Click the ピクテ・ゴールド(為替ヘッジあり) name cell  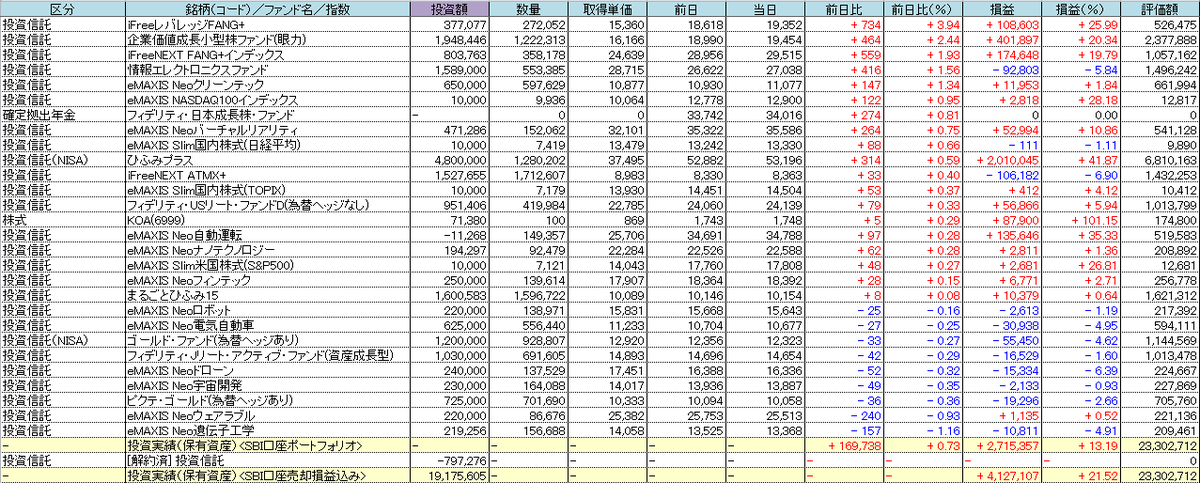pyautogui.click(x=268, y=400)
